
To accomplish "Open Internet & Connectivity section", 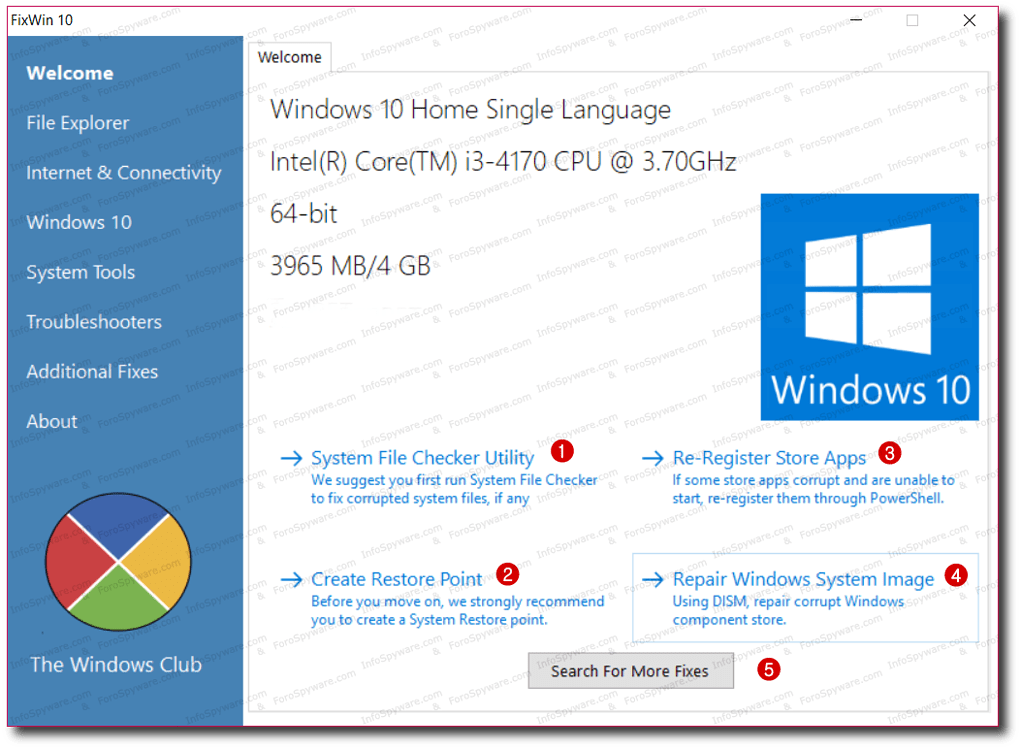I will tap(124, 173).
